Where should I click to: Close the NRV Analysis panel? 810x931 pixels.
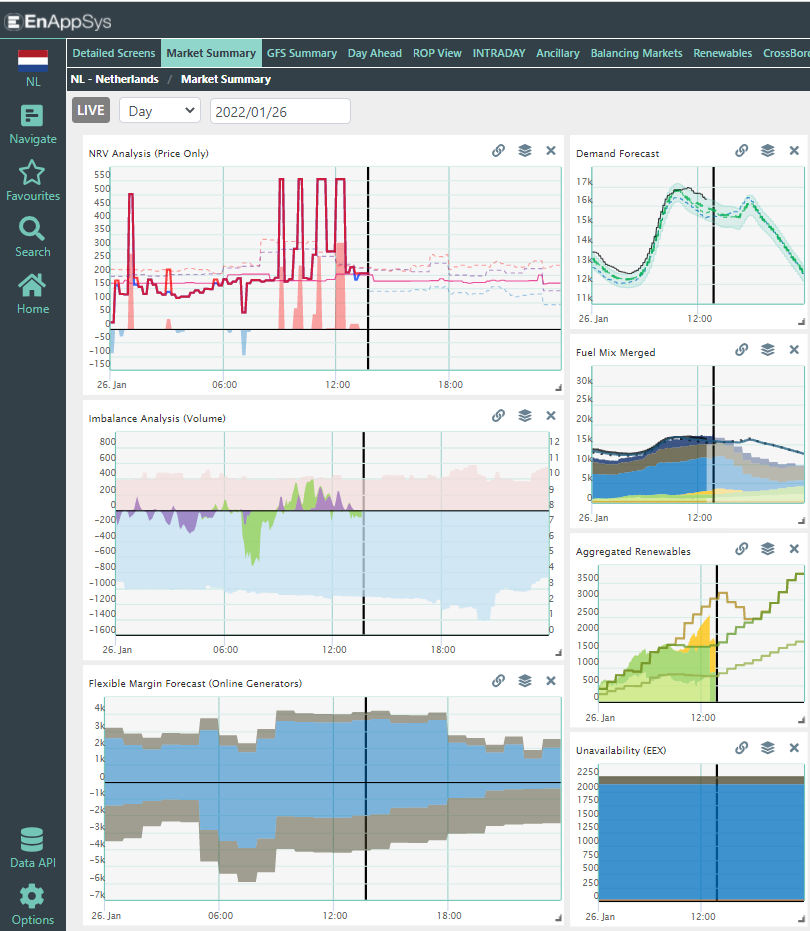[x=551, y=151]
